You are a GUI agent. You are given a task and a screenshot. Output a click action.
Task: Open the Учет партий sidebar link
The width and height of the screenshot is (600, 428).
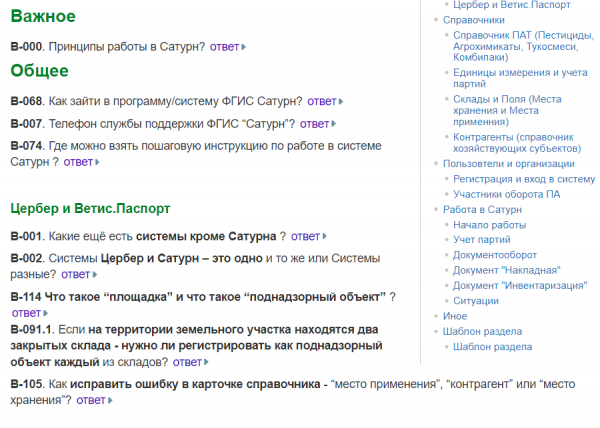click(x=481, y=240)
